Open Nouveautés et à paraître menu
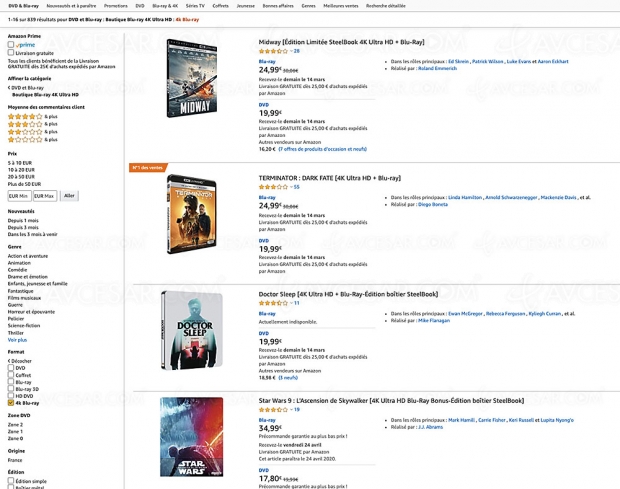This screenshot has height=489, width=620. point(71,6)
